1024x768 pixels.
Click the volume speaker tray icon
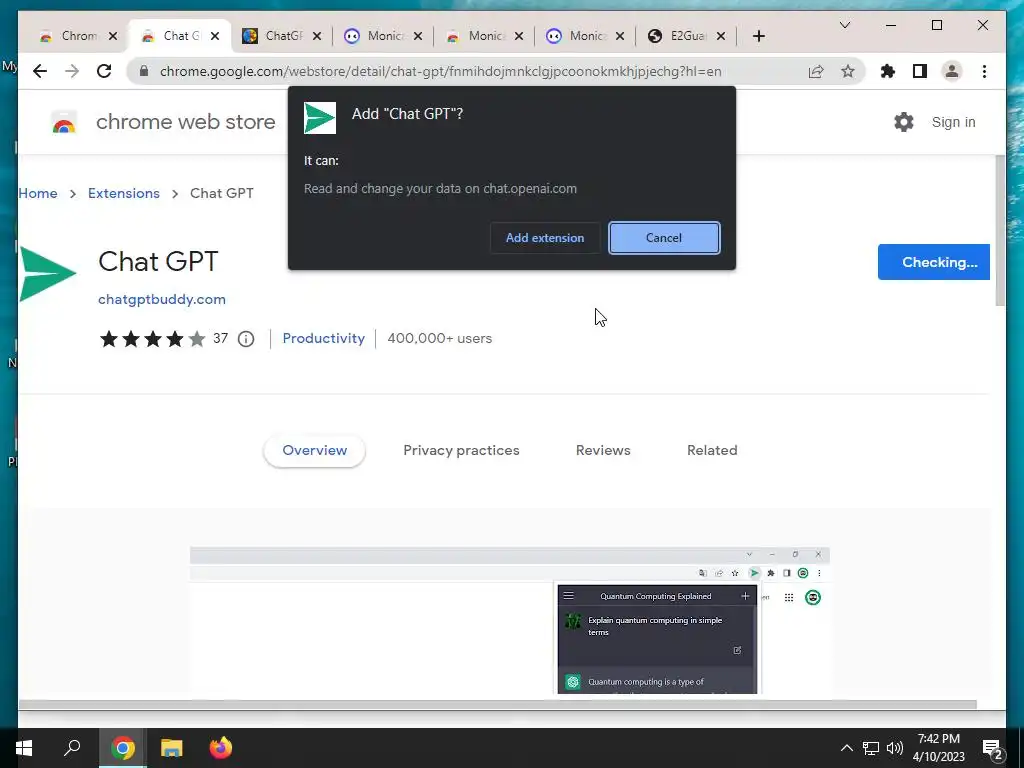click(895, 748)
